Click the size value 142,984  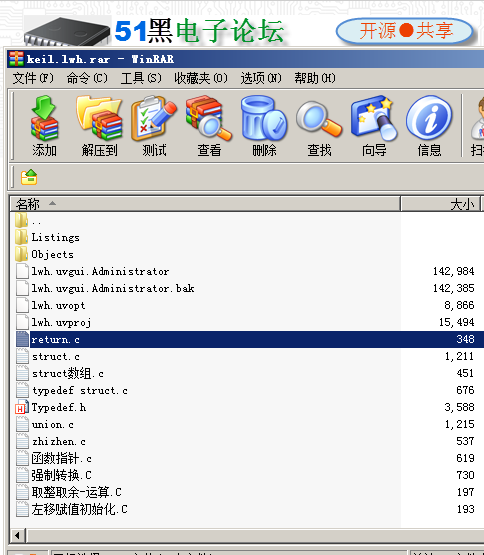pos(454,271)
